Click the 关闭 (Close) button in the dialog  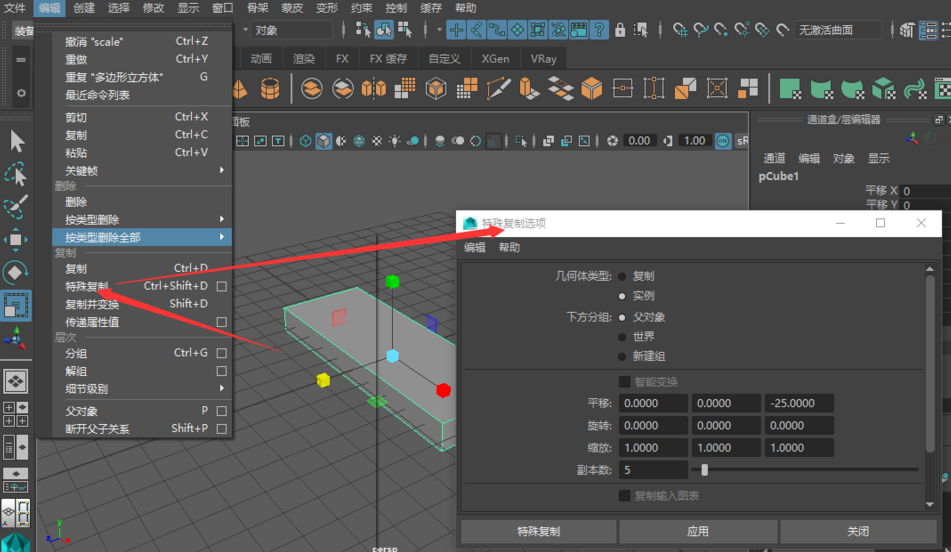pyautogui.click(x=857, y=531)
